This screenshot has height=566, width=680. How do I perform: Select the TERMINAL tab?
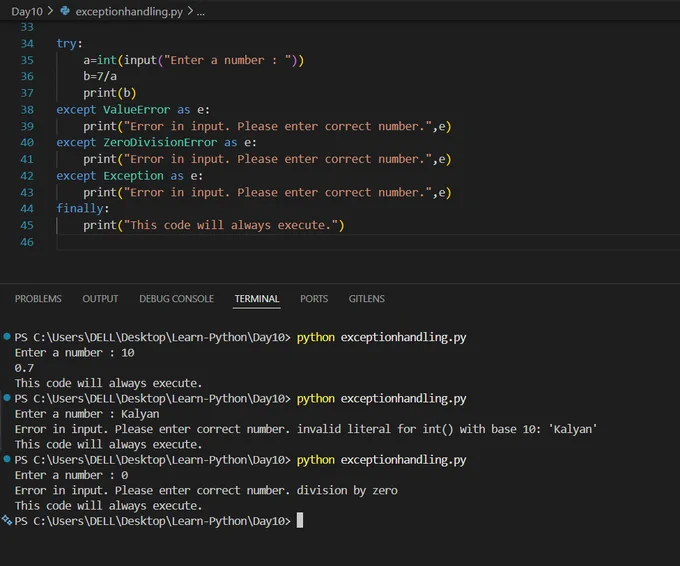point(257,299)
